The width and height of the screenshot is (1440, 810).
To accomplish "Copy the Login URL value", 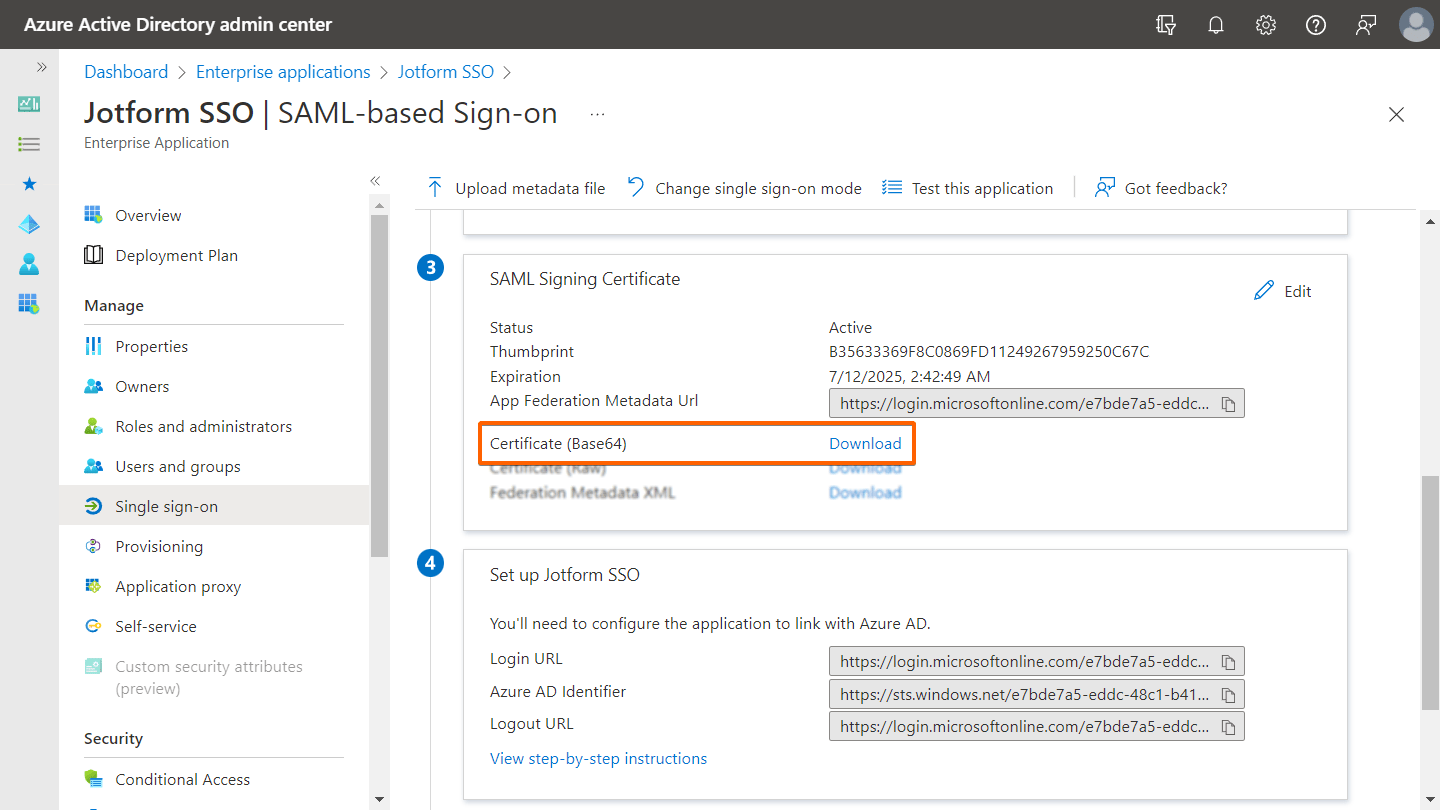I will (x=1229, y=662).
